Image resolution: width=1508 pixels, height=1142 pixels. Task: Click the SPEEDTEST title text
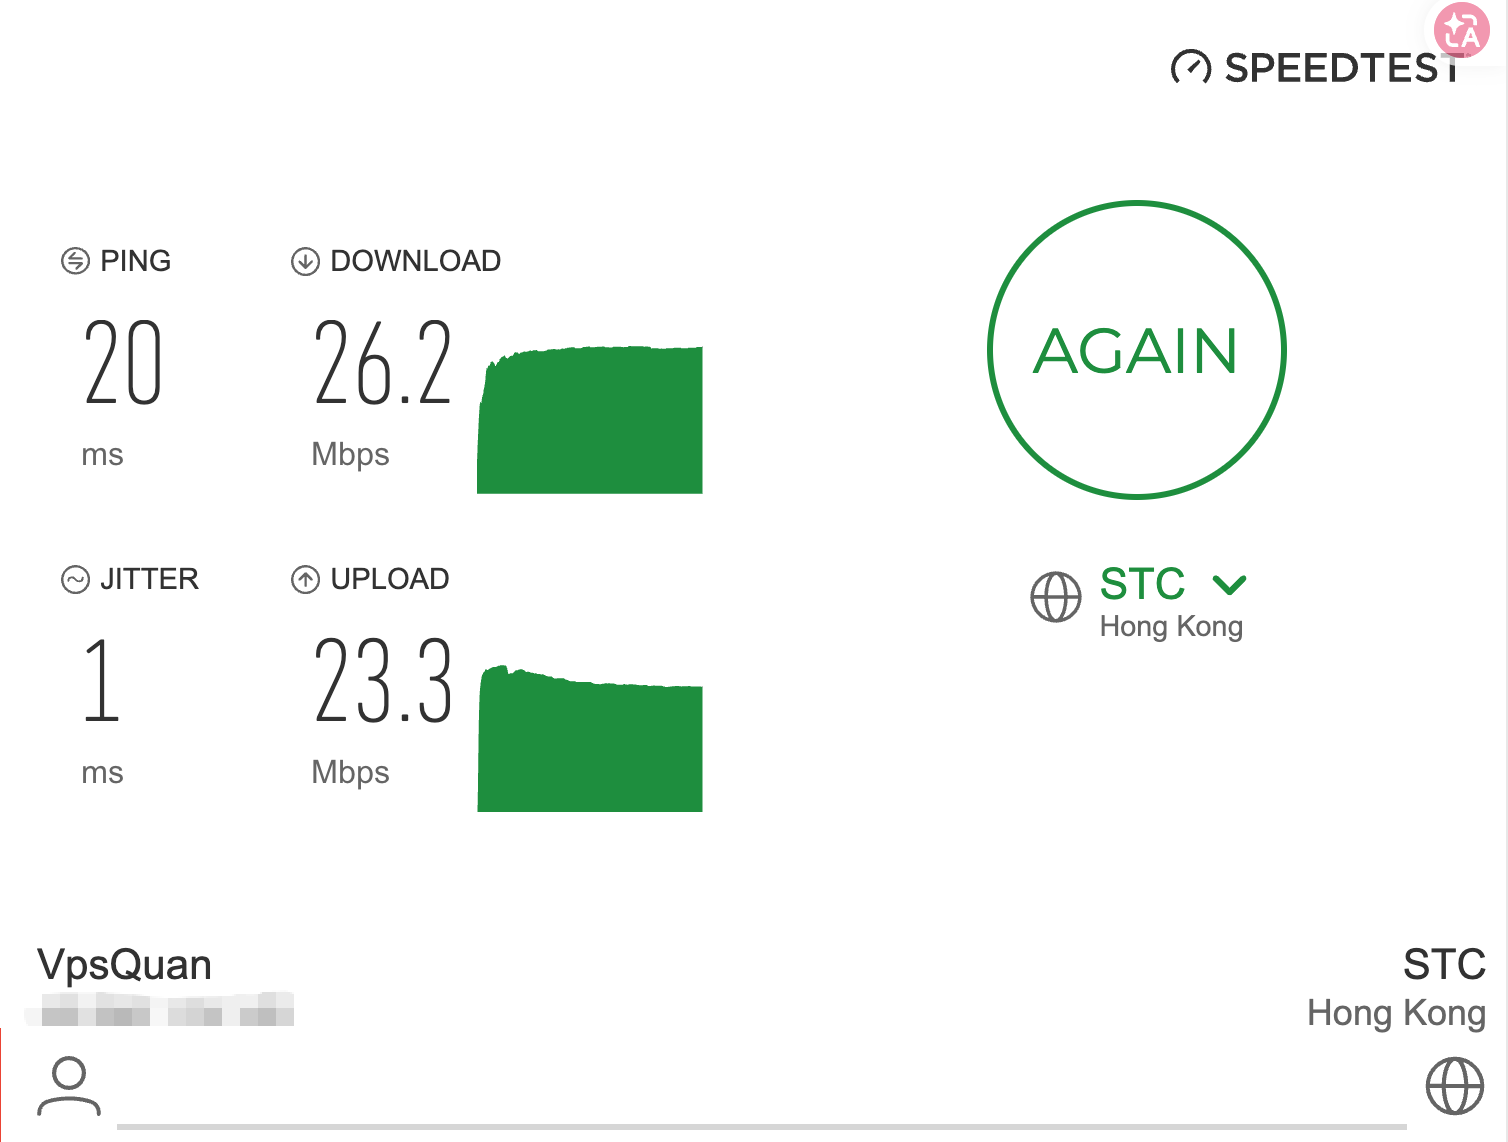point(1340,68)
